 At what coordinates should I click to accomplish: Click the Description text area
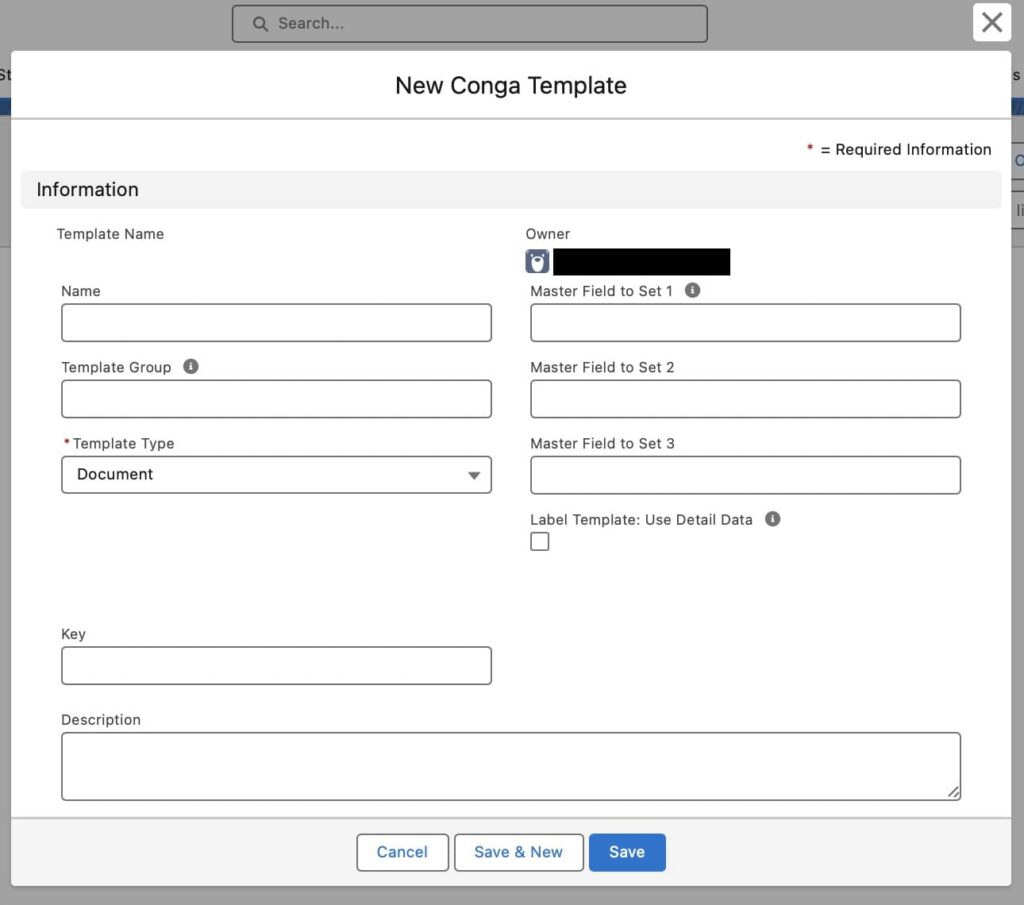click(510, 766)
